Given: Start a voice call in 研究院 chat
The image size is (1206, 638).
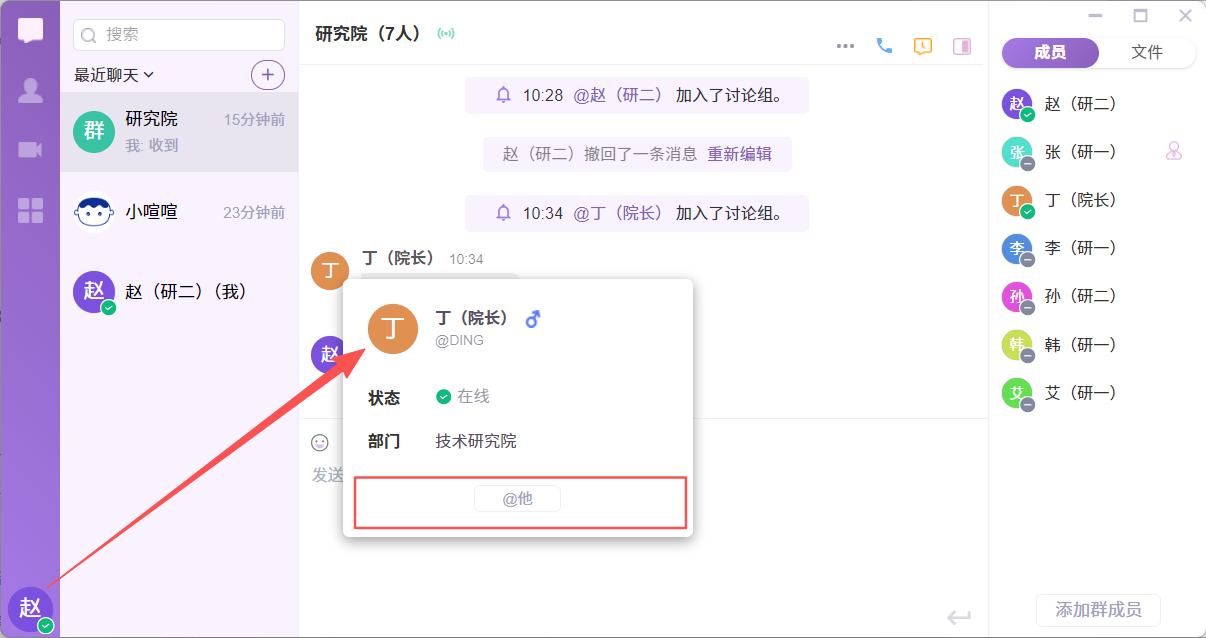Looking at the screenshot, I should 884,46.
